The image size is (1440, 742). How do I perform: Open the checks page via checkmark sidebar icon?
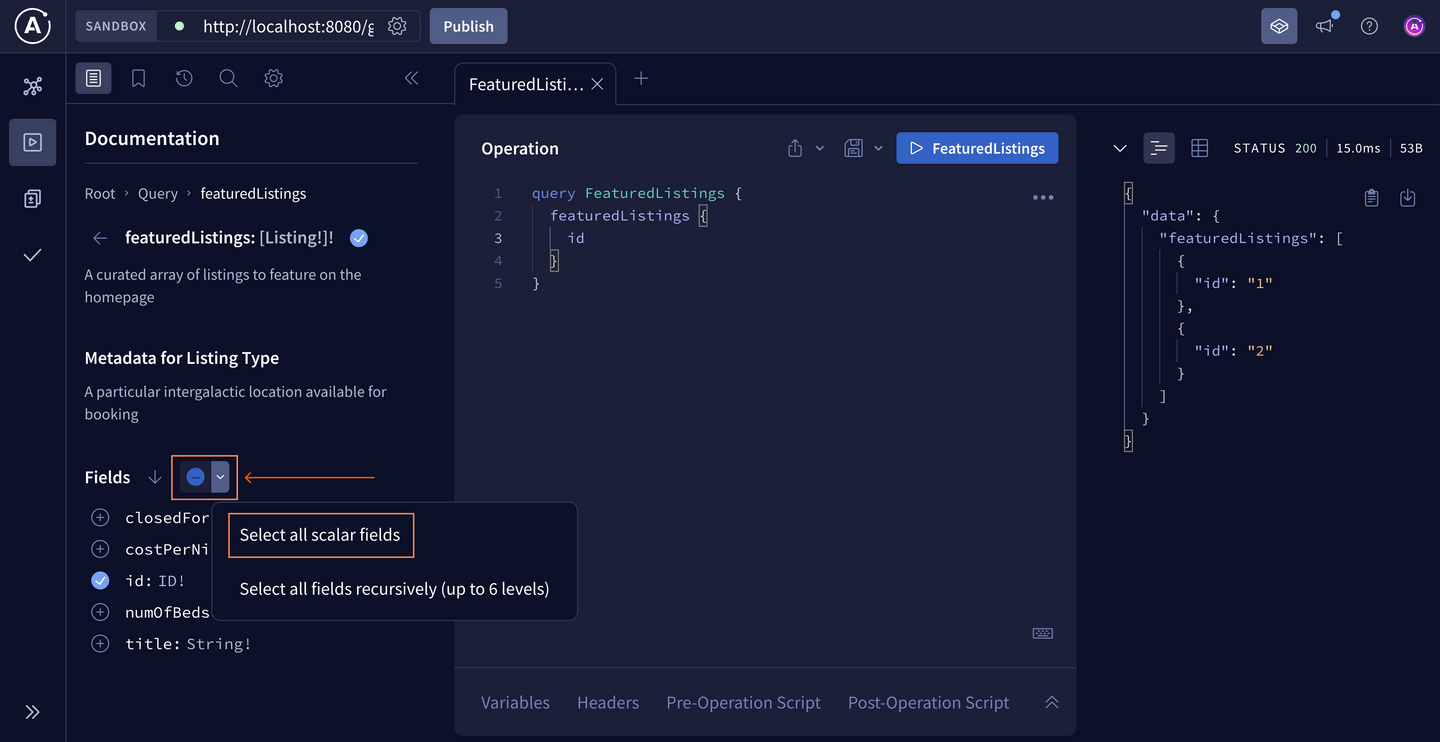click(x=32, y=255)
